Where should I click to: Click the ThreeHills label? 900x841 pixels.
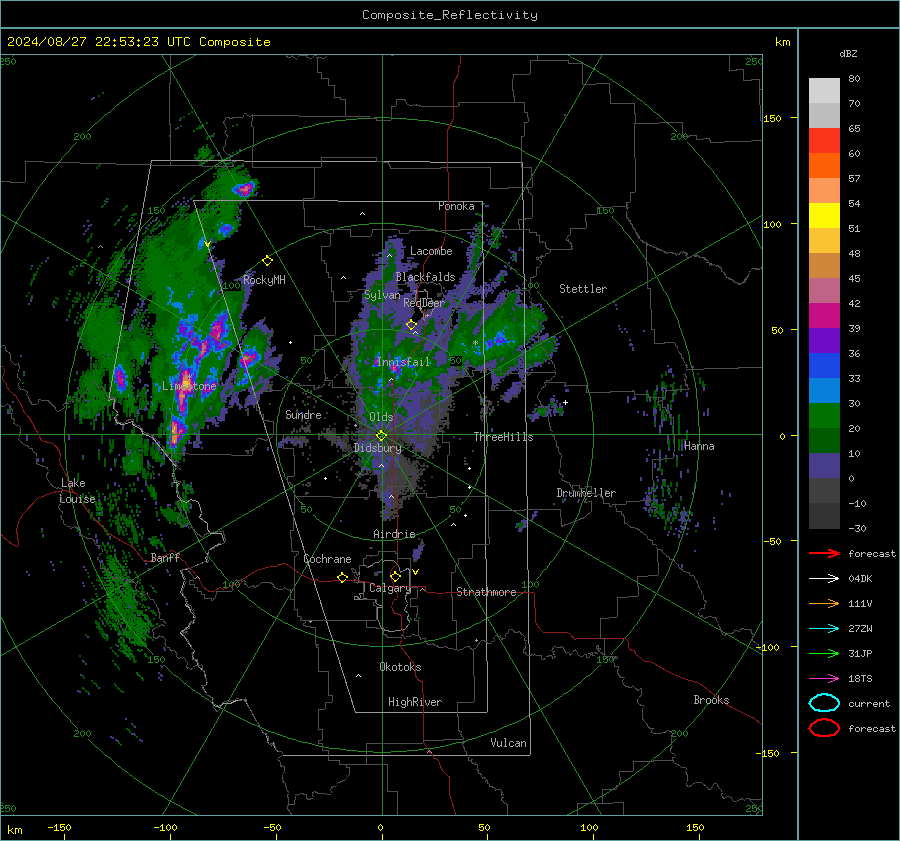coord(503,437)
